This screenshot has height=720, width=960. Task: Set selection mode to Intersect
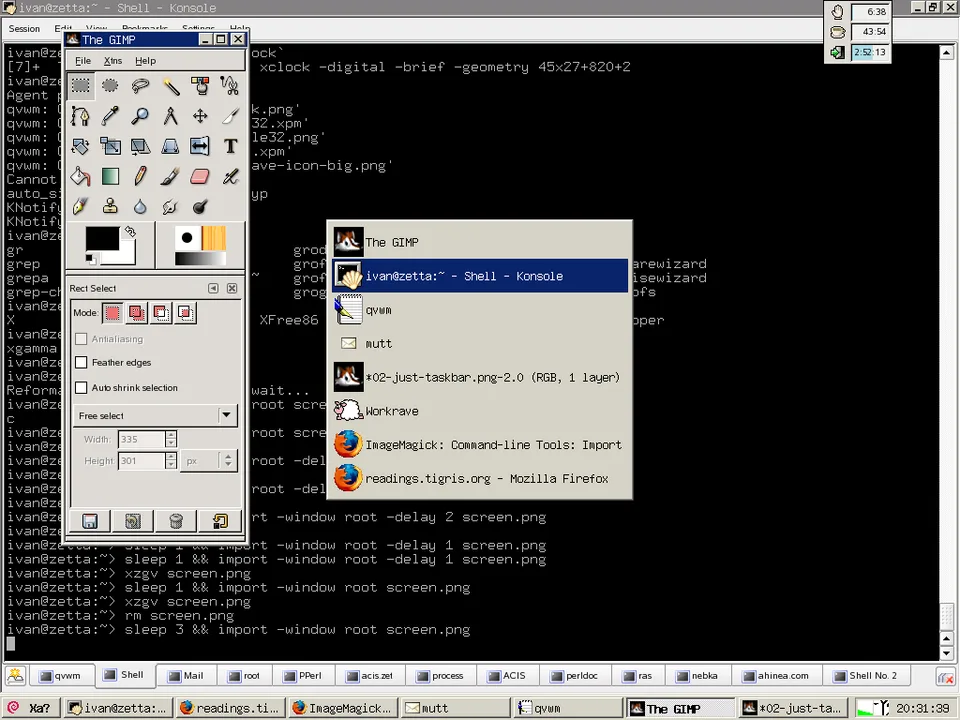click(185, 313)
